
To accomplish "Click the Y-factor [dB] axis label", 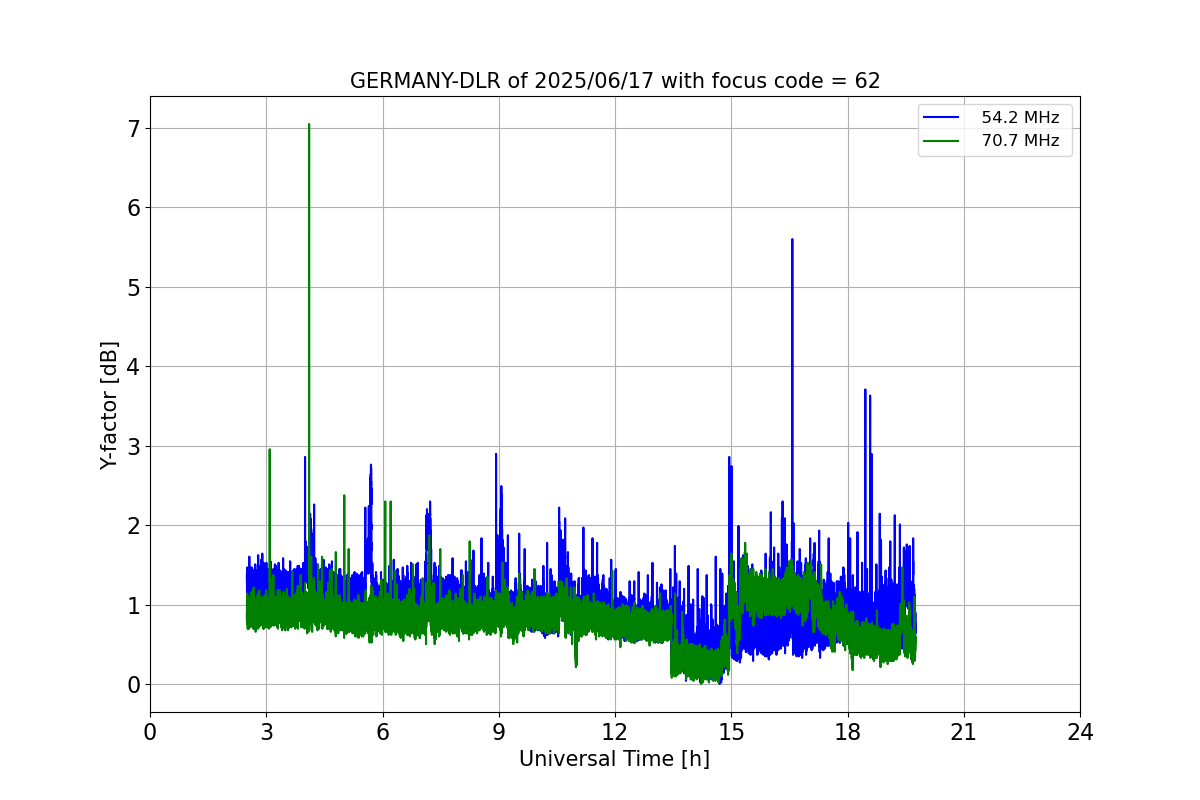I will pyautogui.click(x=109, y=405).
